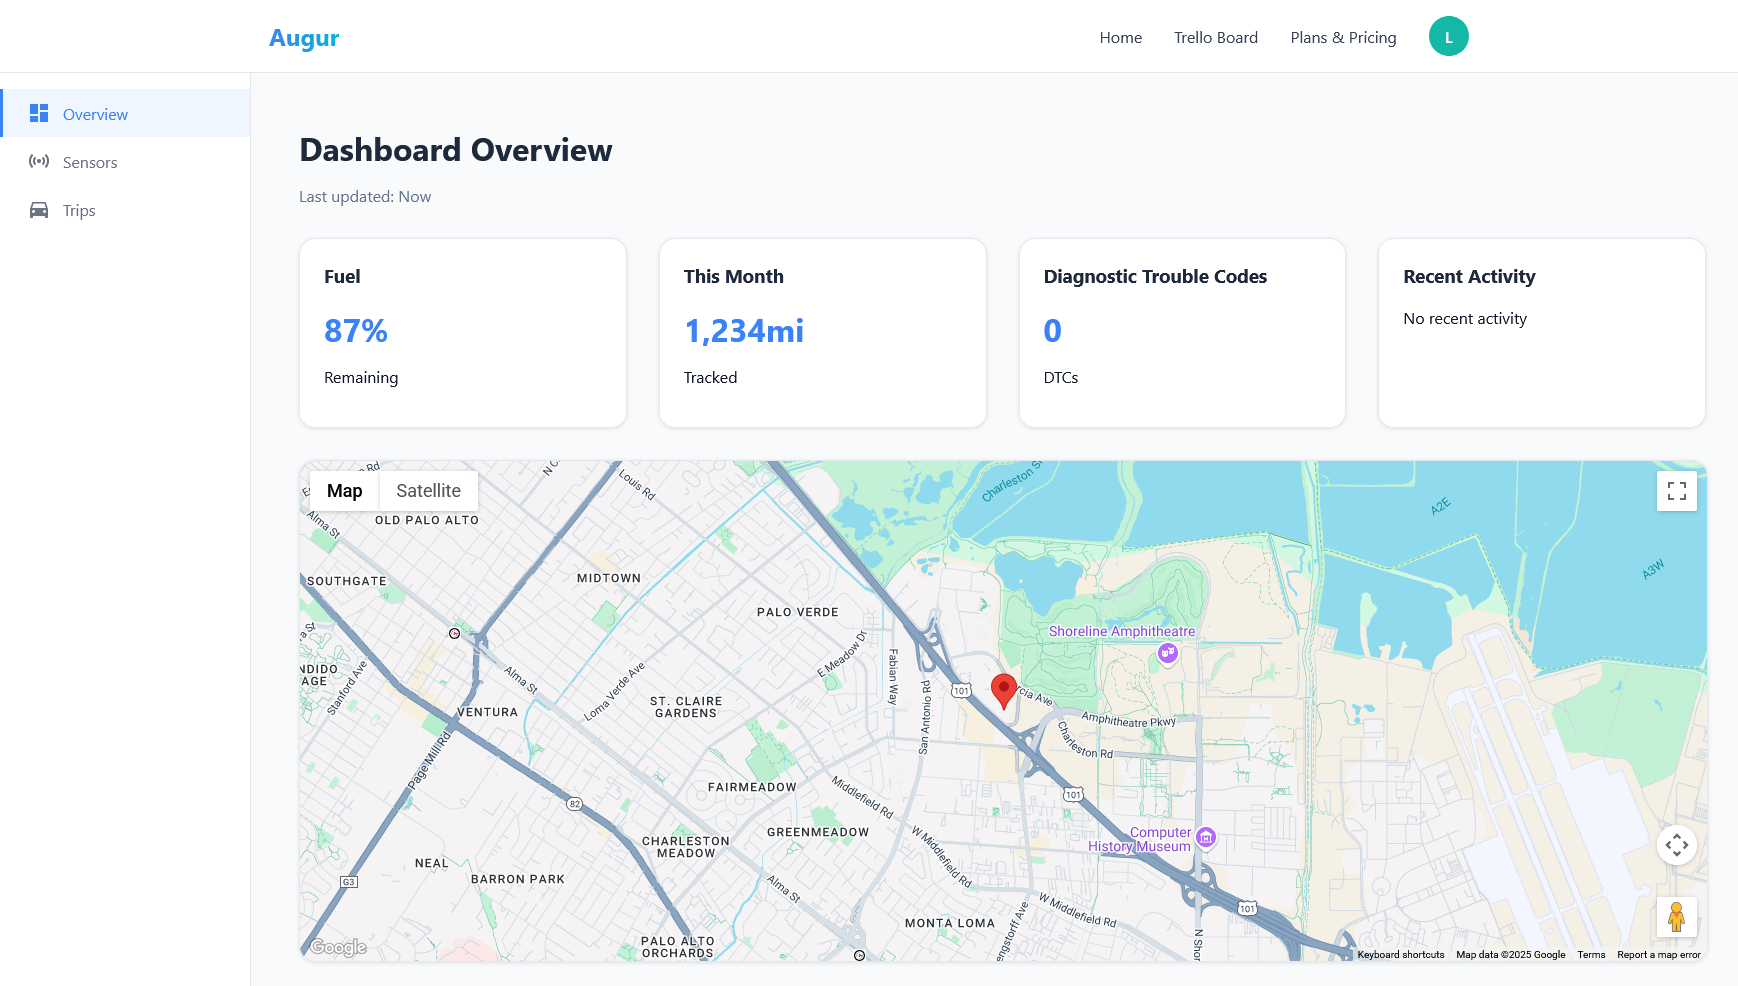Screen dimensions: 1738x986
Task: Click the Shoreline Amphitheatre map marker icon
Action: point(1167,653)
